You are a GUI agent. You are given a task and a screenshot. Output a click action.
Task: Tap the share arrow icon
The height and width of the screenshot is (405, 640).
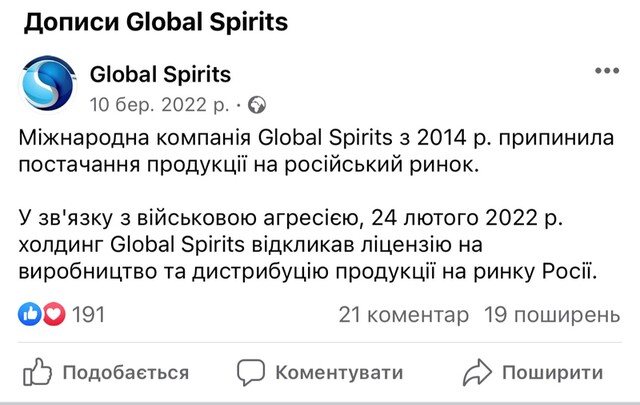tap(481, 373)
